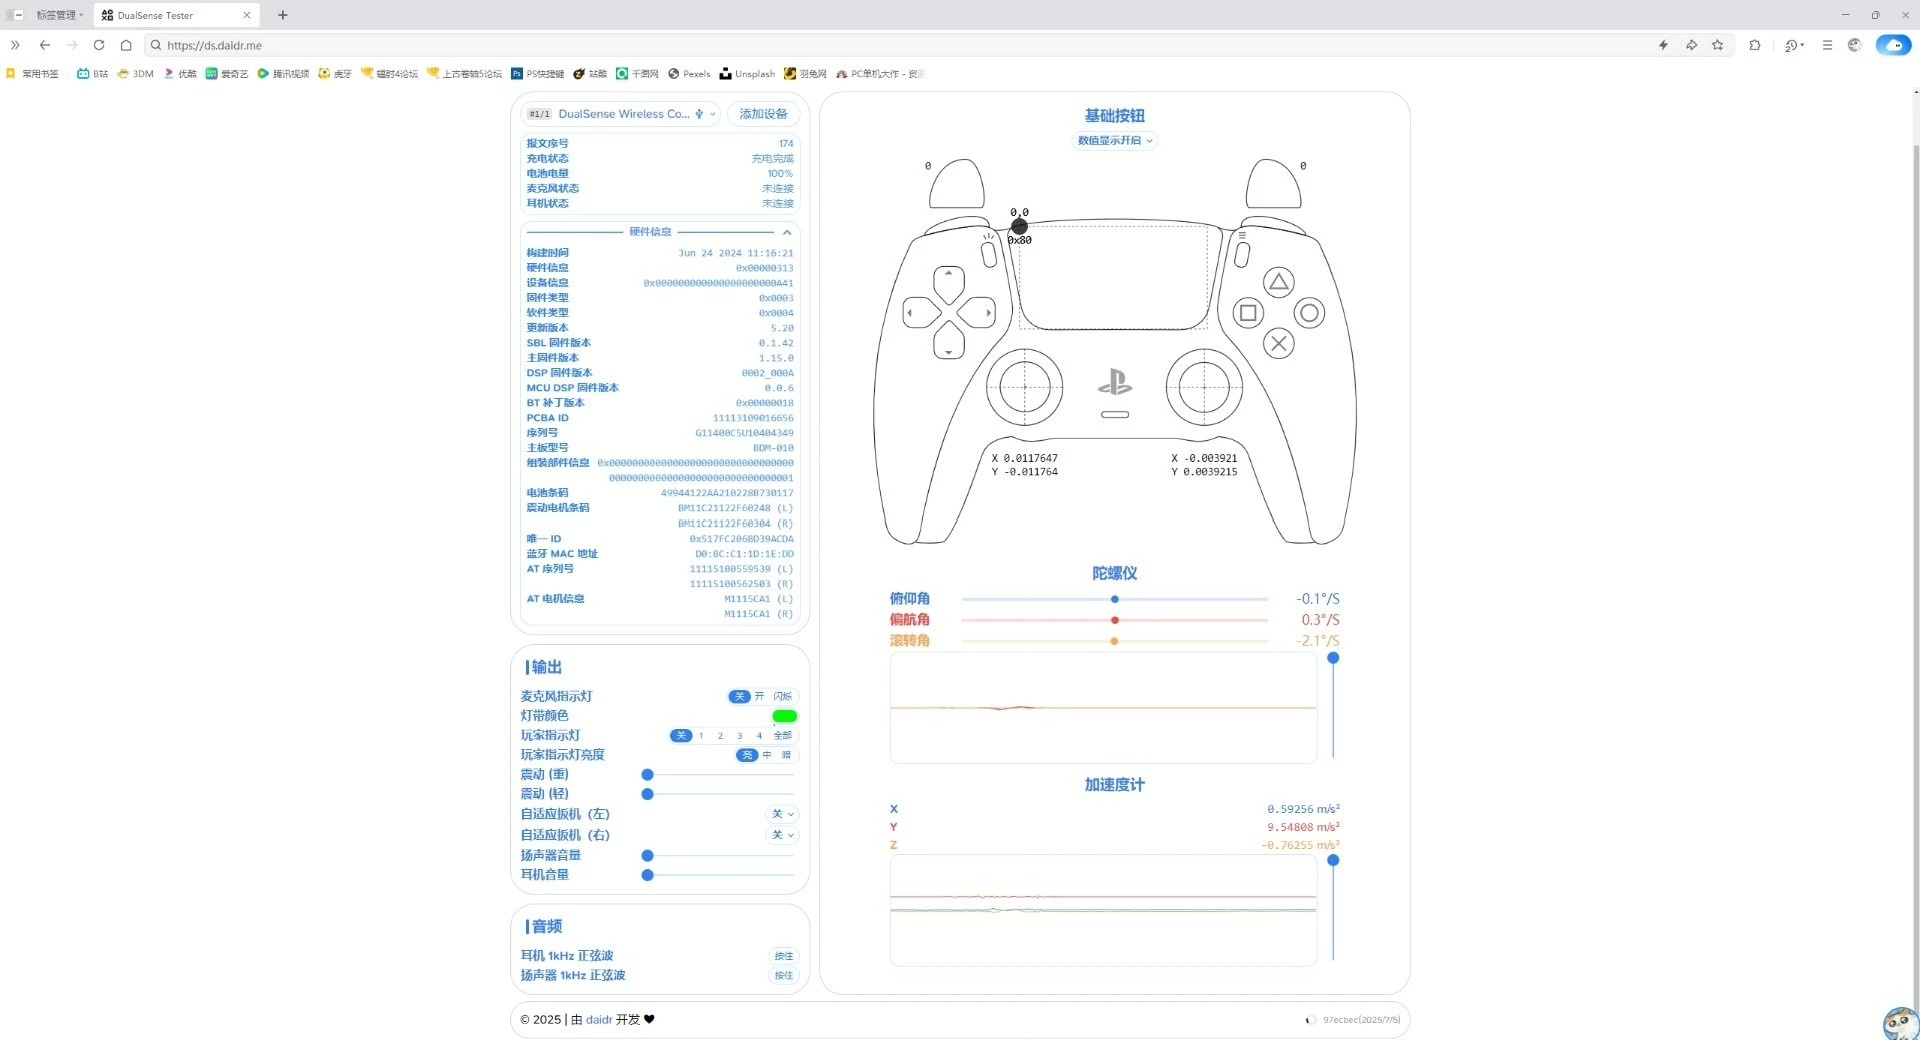
Task: Set player LED brightness to 暗
Action: point(786,755)
